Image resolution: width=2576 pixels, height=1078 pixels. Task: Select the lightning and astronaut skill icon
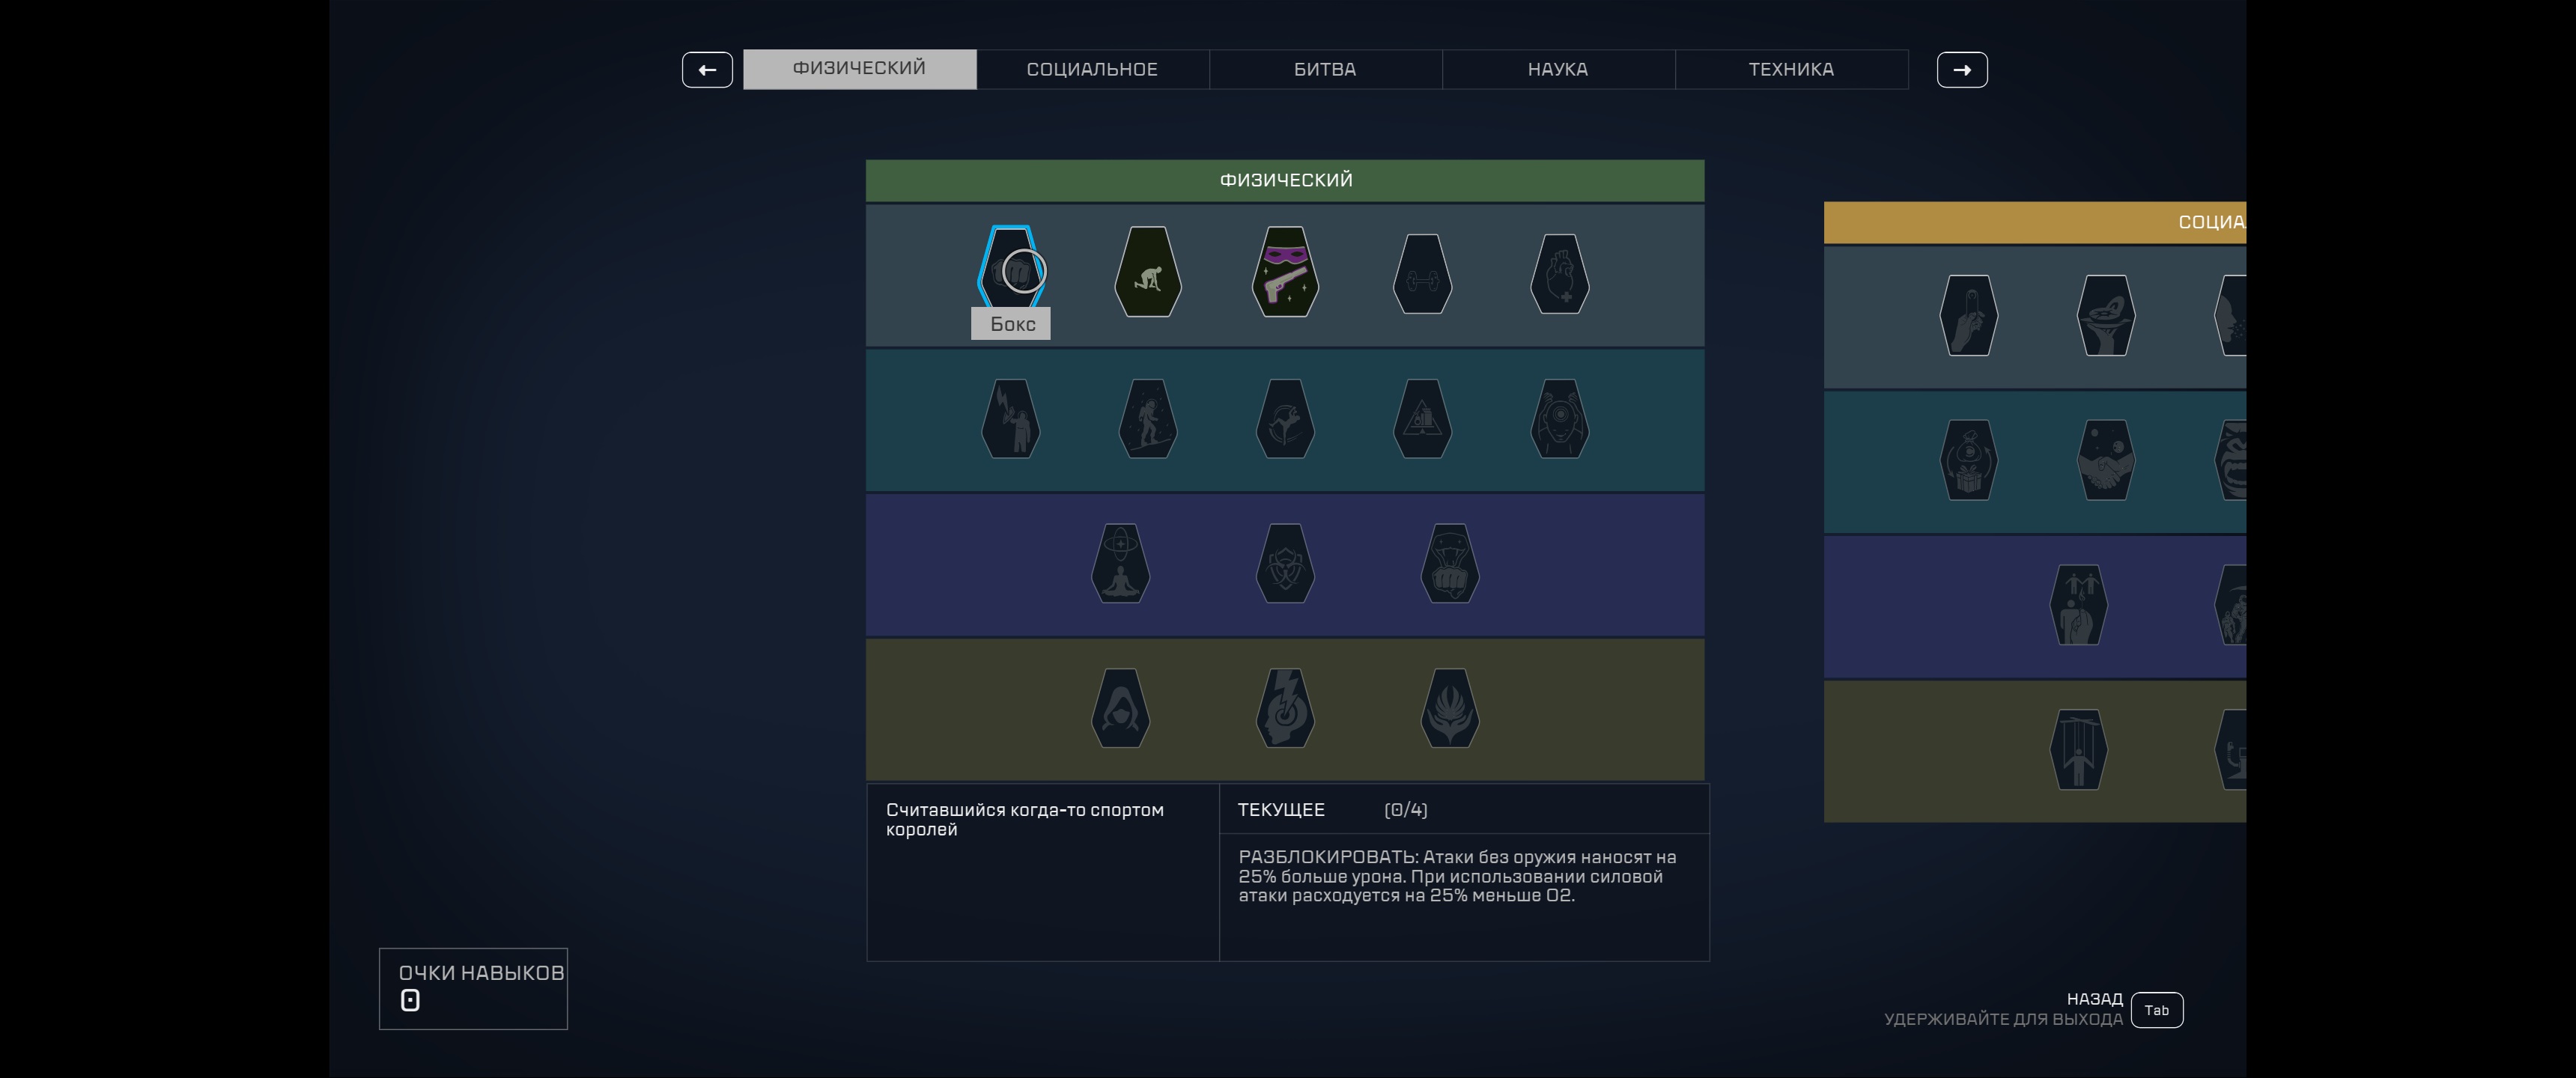pyautogui.click(x=1011, y=419)
